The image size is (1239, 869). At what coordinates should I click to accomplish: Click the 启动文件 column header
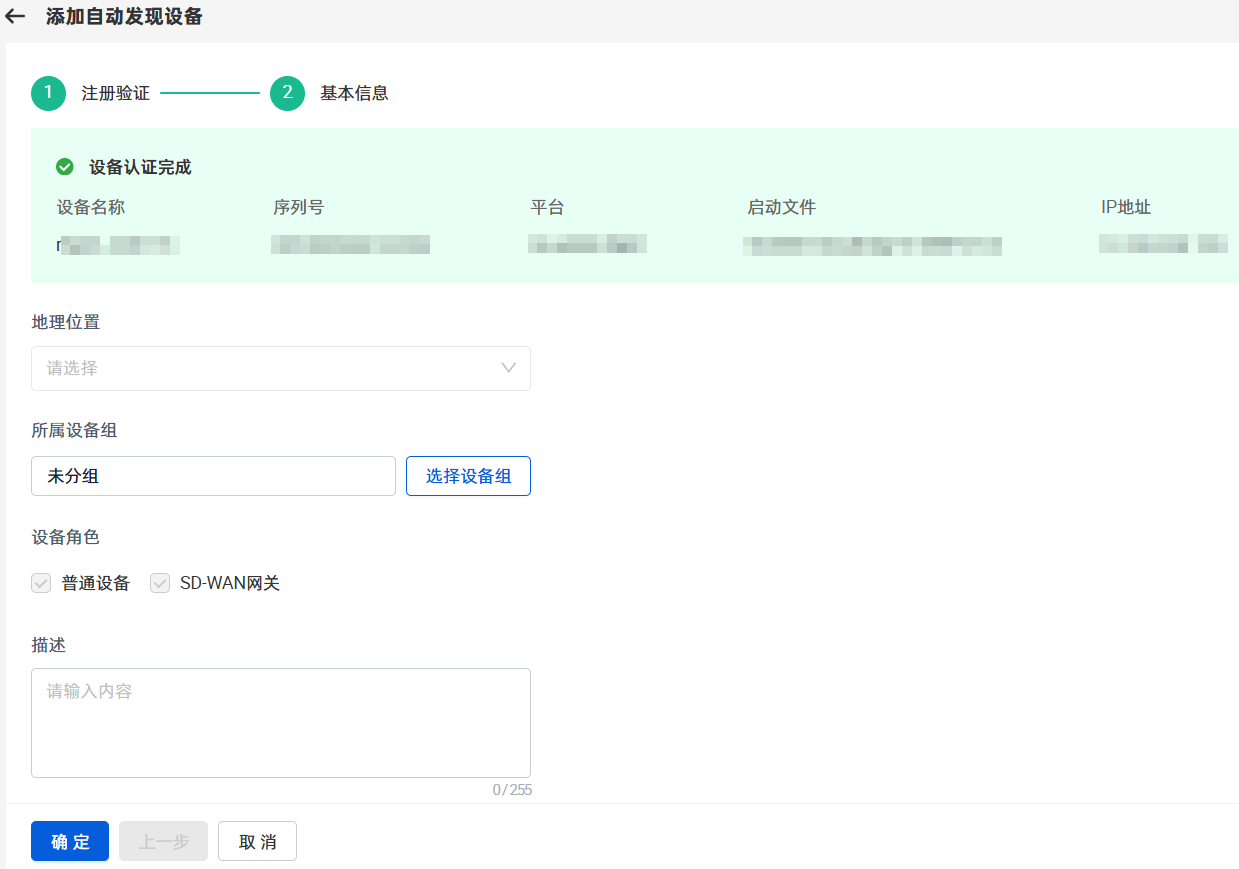pyautogui.click(x=781, y=207)
